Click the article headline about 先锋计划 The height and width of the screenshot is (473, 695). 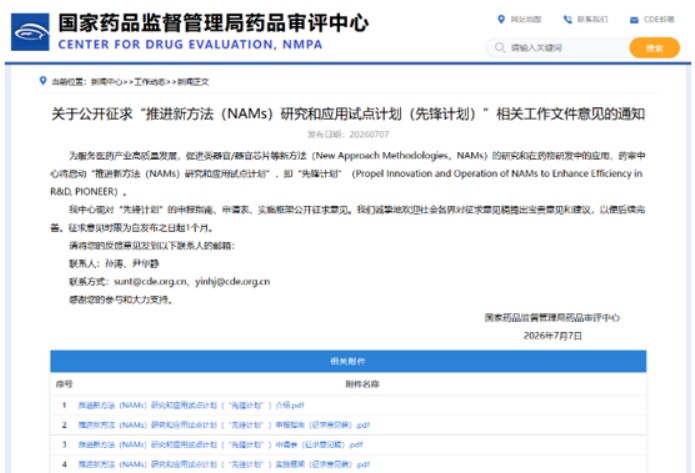pyautogui.click(x=348, y=114)
